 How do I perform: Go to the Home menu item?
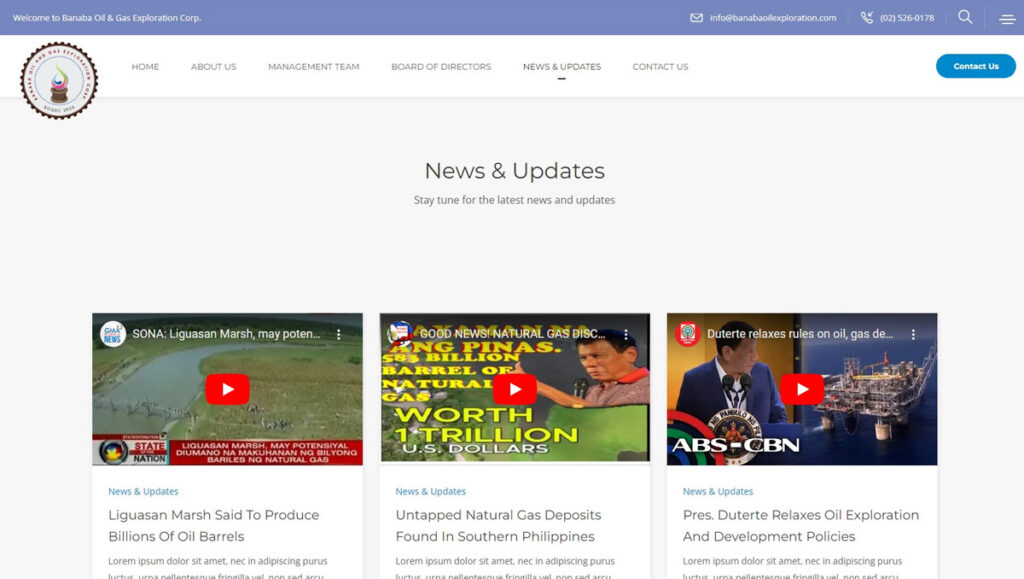[145, 67]
